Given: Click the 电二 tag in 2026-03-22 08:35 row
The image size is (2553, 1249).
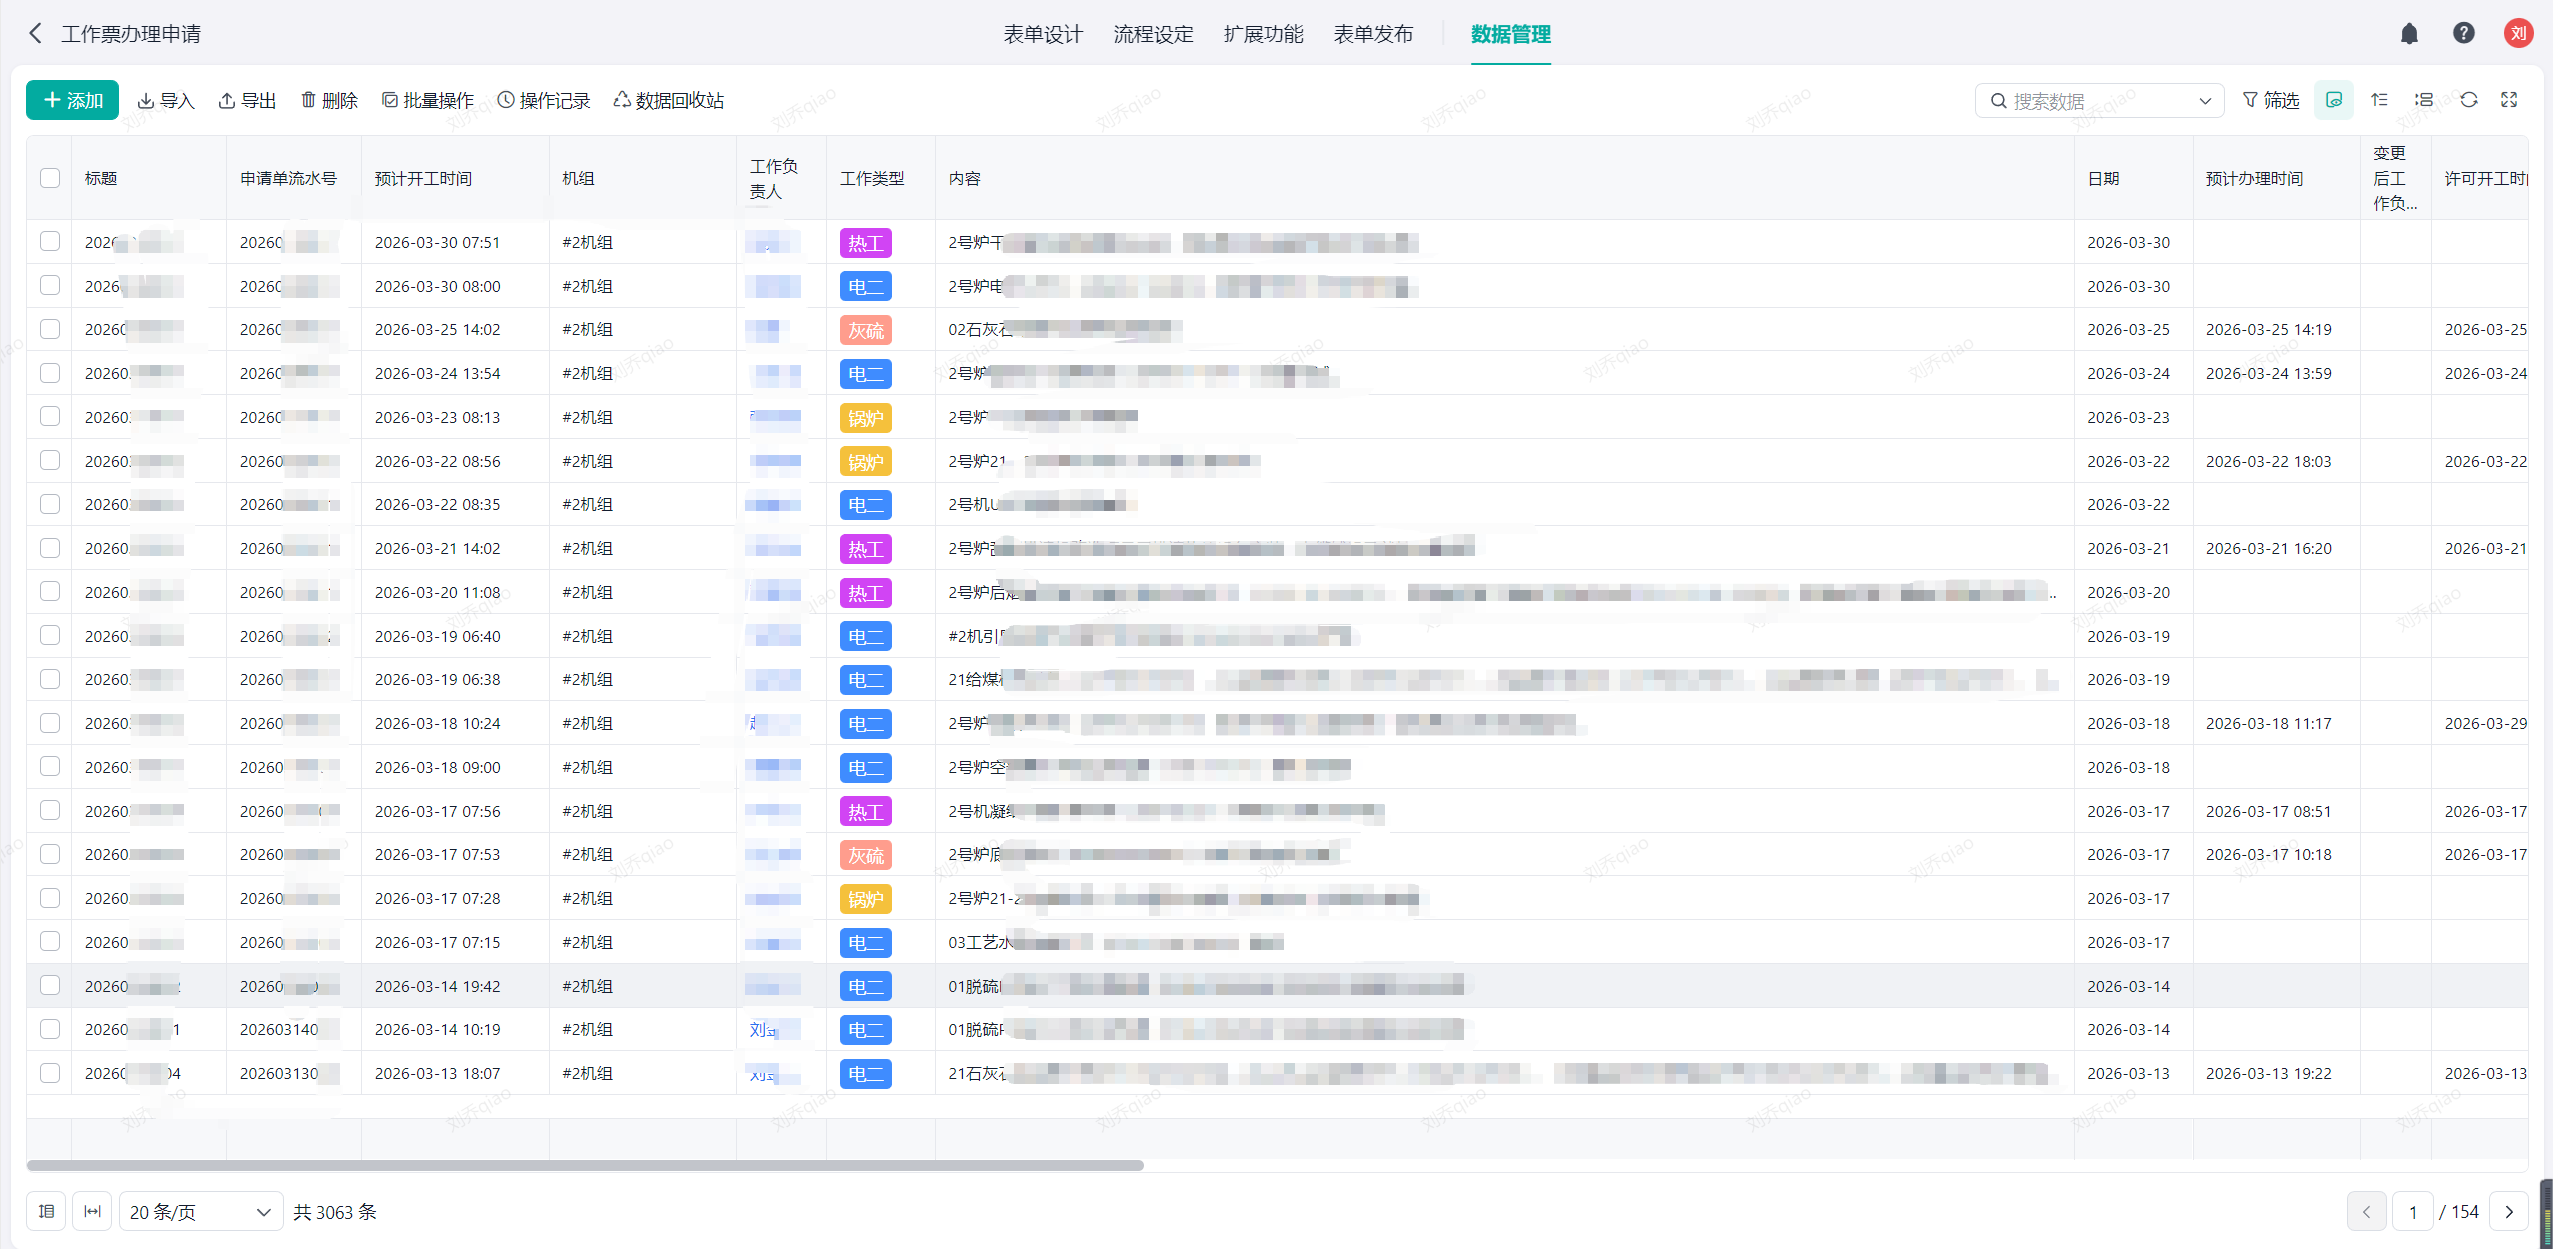Looking at the screenshot, I should click(865, 505).
